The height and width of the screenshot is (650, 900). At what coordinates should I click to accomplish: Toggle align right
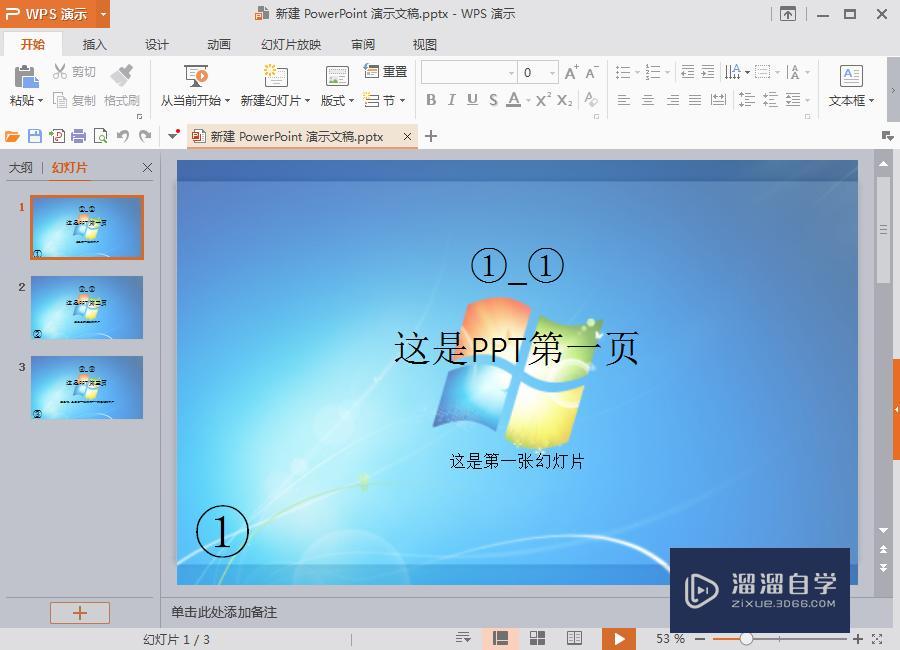672,100
